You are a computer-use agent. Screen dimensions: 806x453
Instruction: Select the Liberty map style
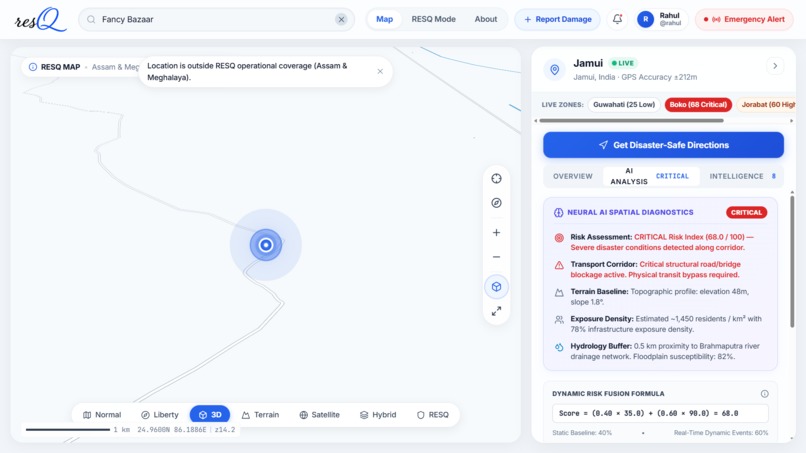pos(159,414)
